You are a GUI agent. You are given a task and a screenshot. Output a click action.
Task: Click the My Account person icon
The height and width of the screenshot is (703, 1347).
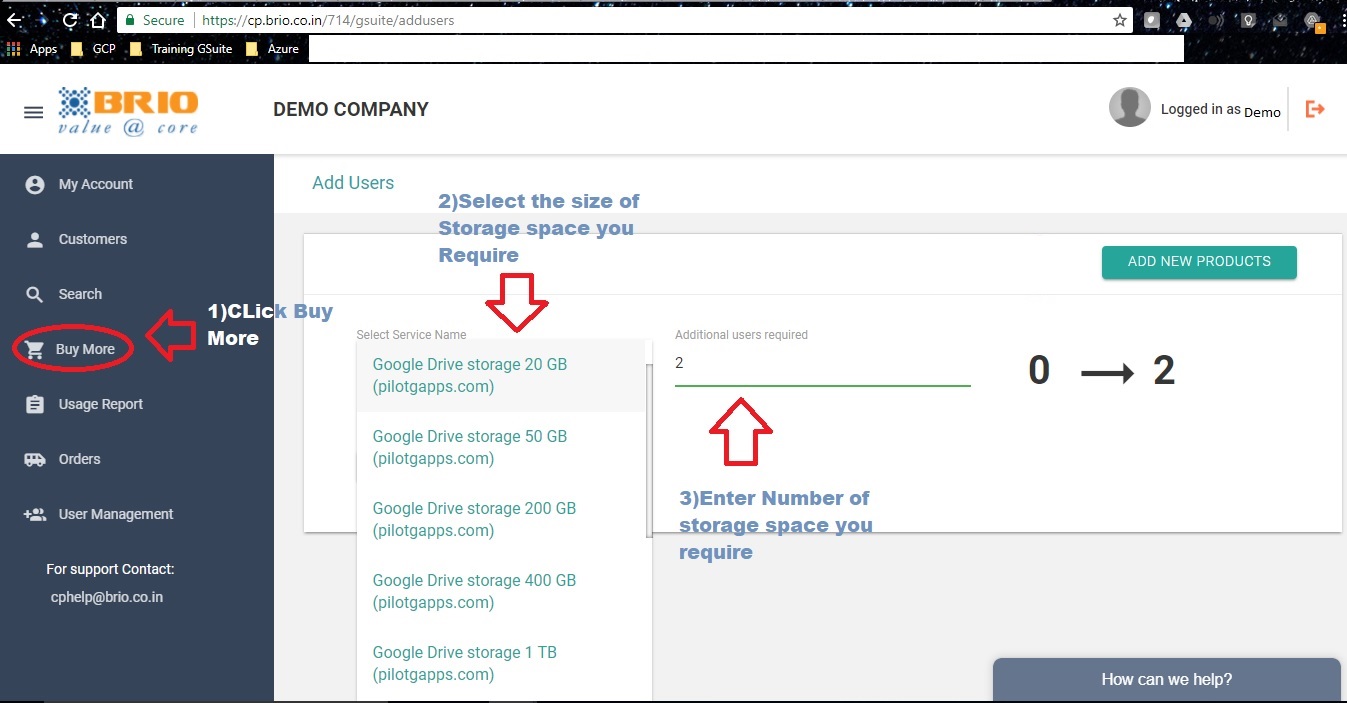coord(35,185)
